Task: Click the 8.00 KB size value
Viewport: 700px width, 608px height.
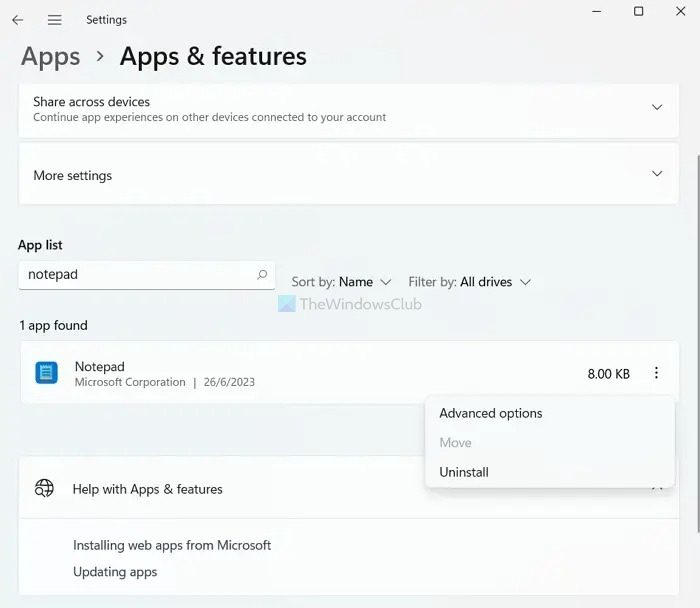Action: [x=608, y=374]
